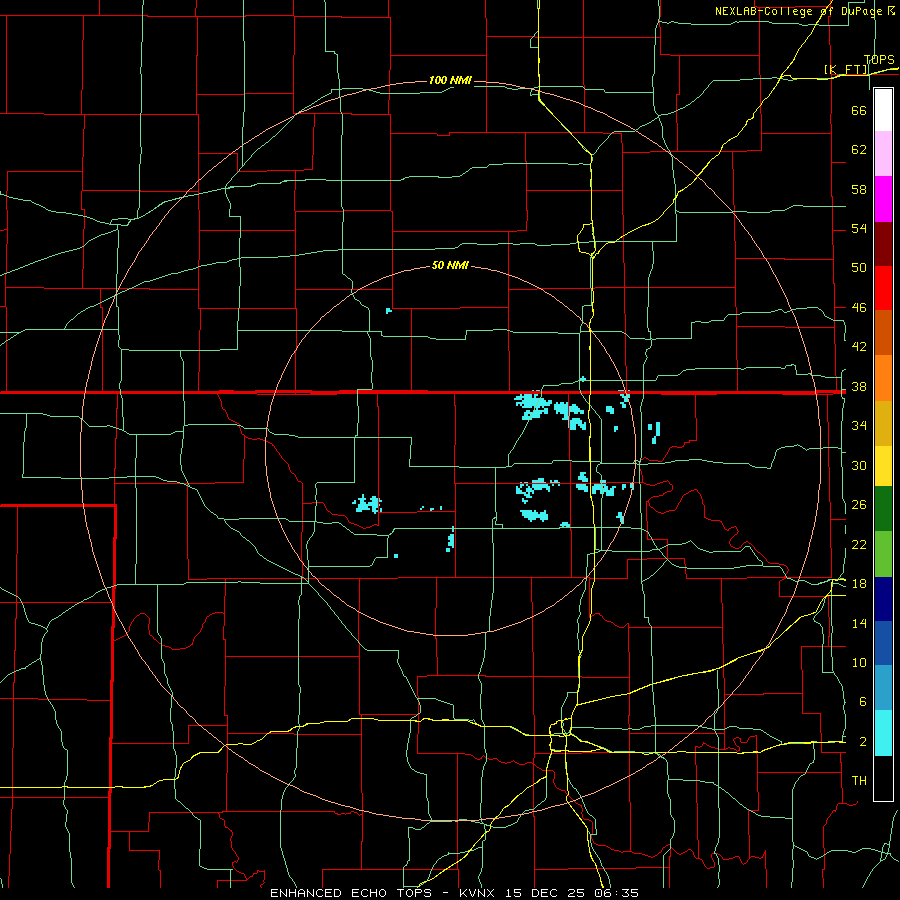
Task: Click the '18' legend value
Action: pos(859,584)
